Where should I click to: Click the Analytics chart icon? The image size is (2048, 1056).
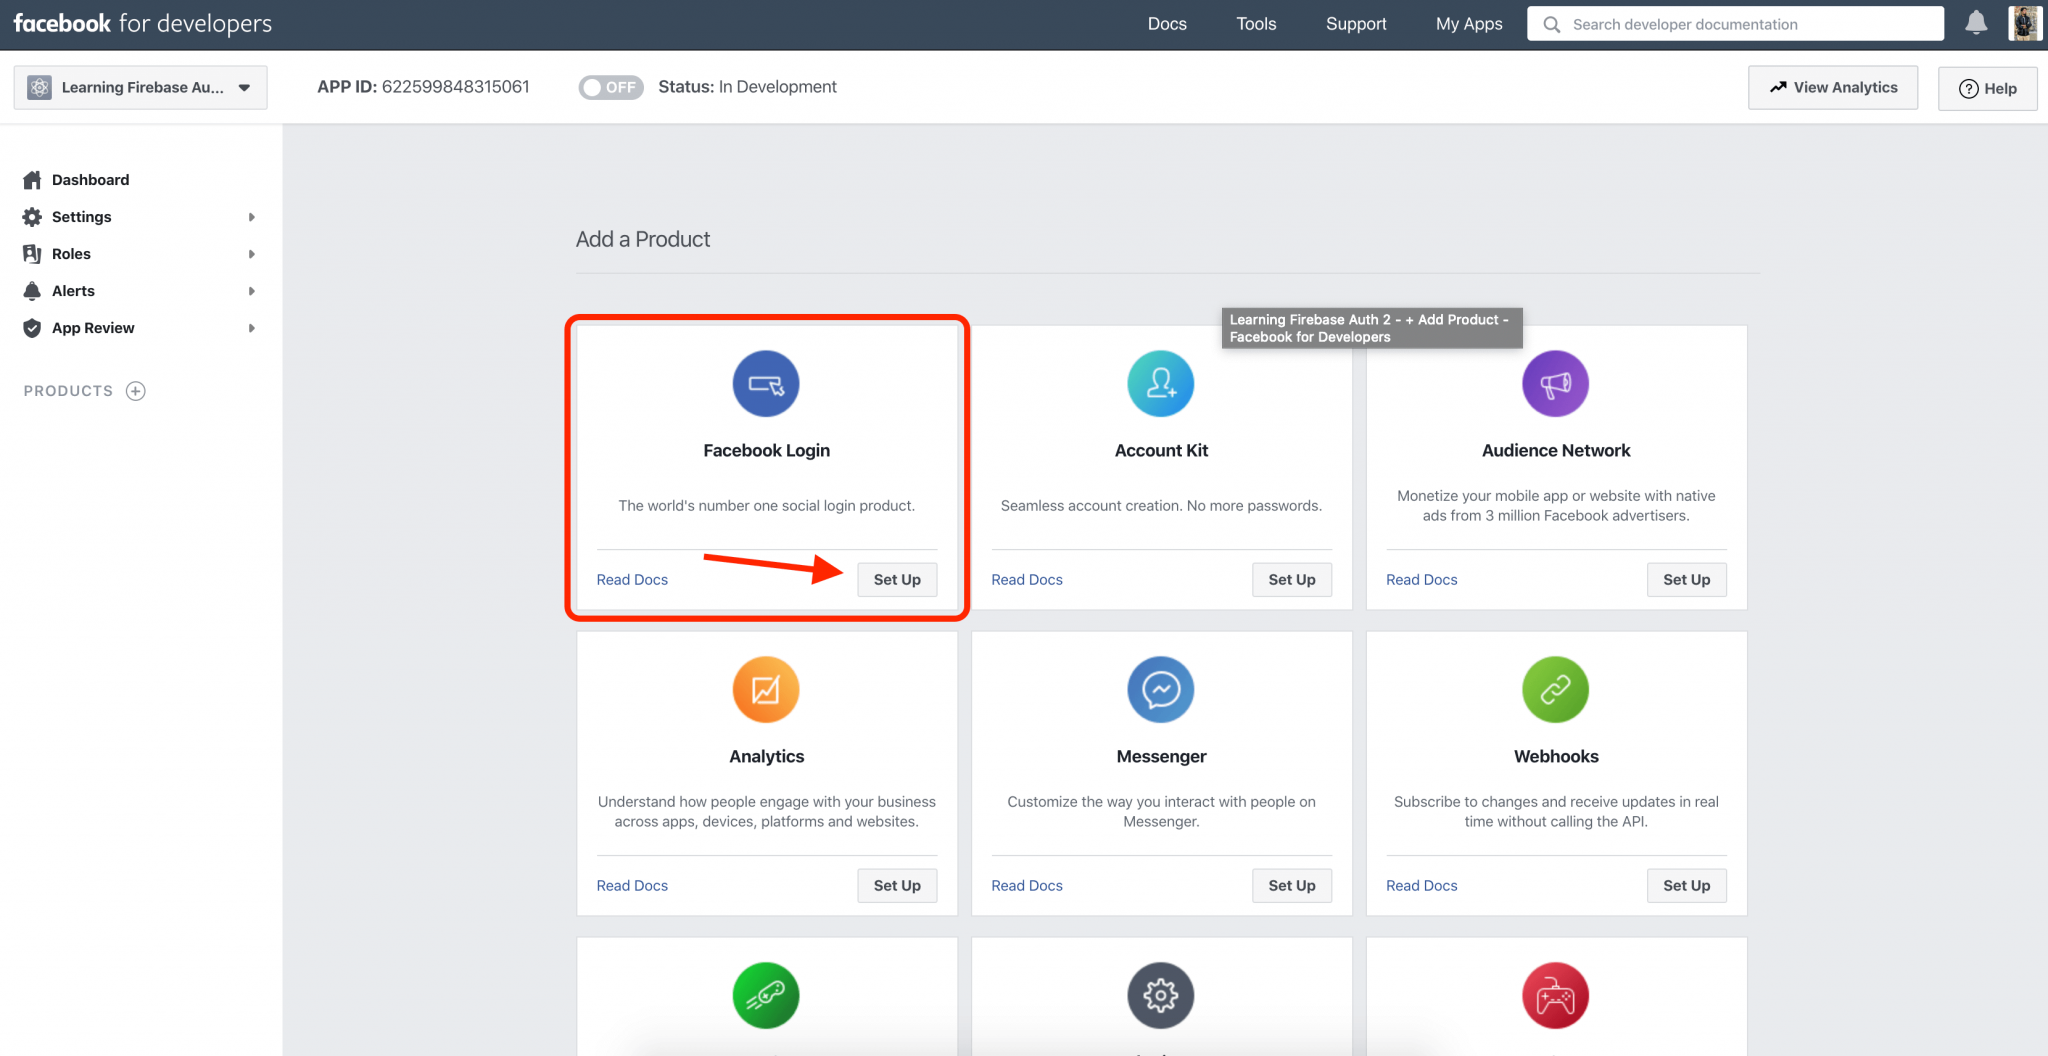[x=766, y=690]
